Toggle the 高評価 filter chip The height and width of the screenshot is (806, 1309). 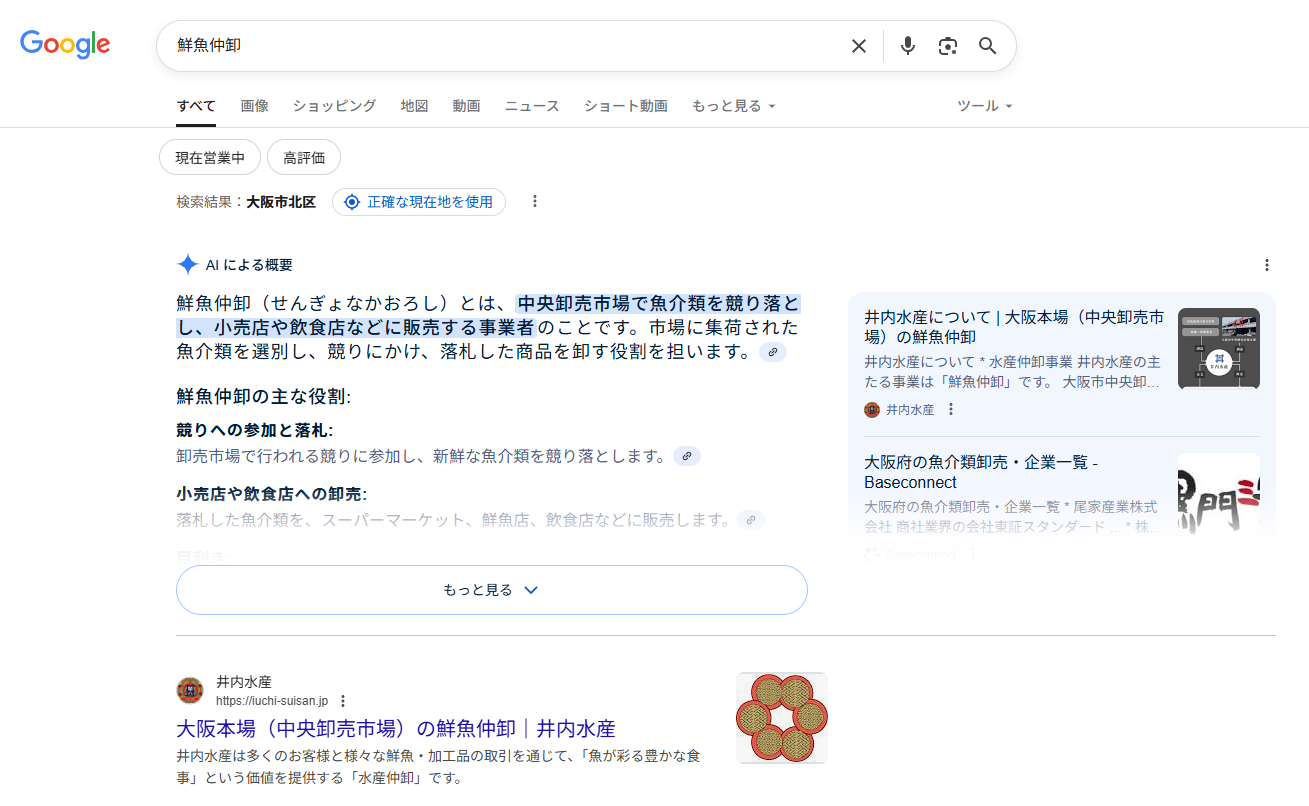tap(304, 158)
